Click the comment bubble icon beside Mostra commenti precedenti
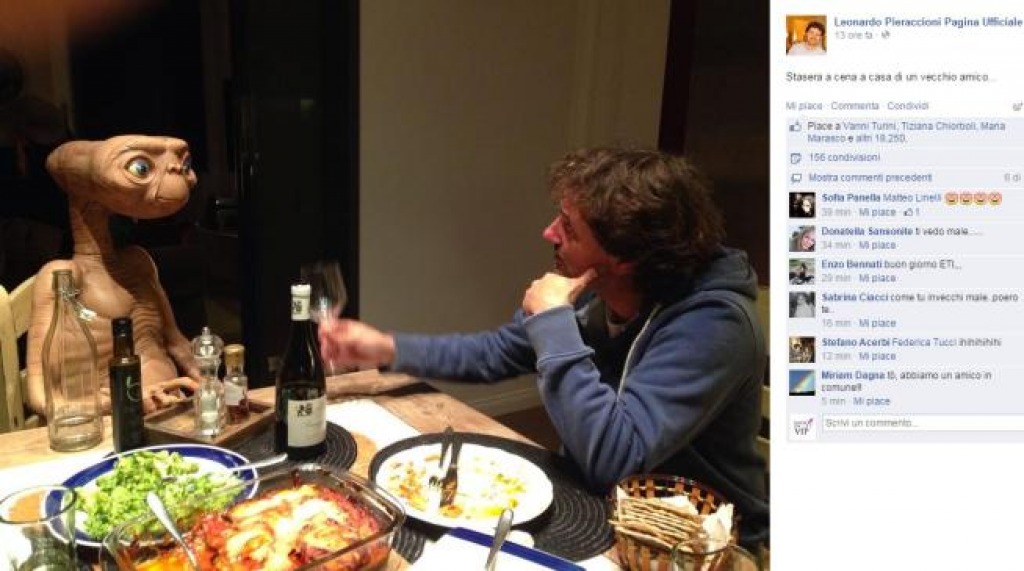The width and height of the screenshot is (1024, 571). pyautogui.click(x=795, y=178)
